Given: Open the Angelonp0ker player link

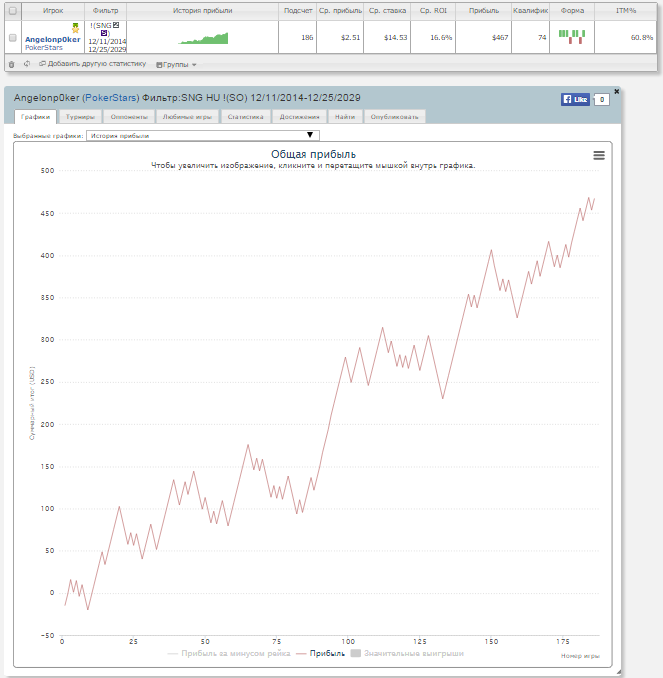Looking at the screenshot, I should (x=52, y=39).
